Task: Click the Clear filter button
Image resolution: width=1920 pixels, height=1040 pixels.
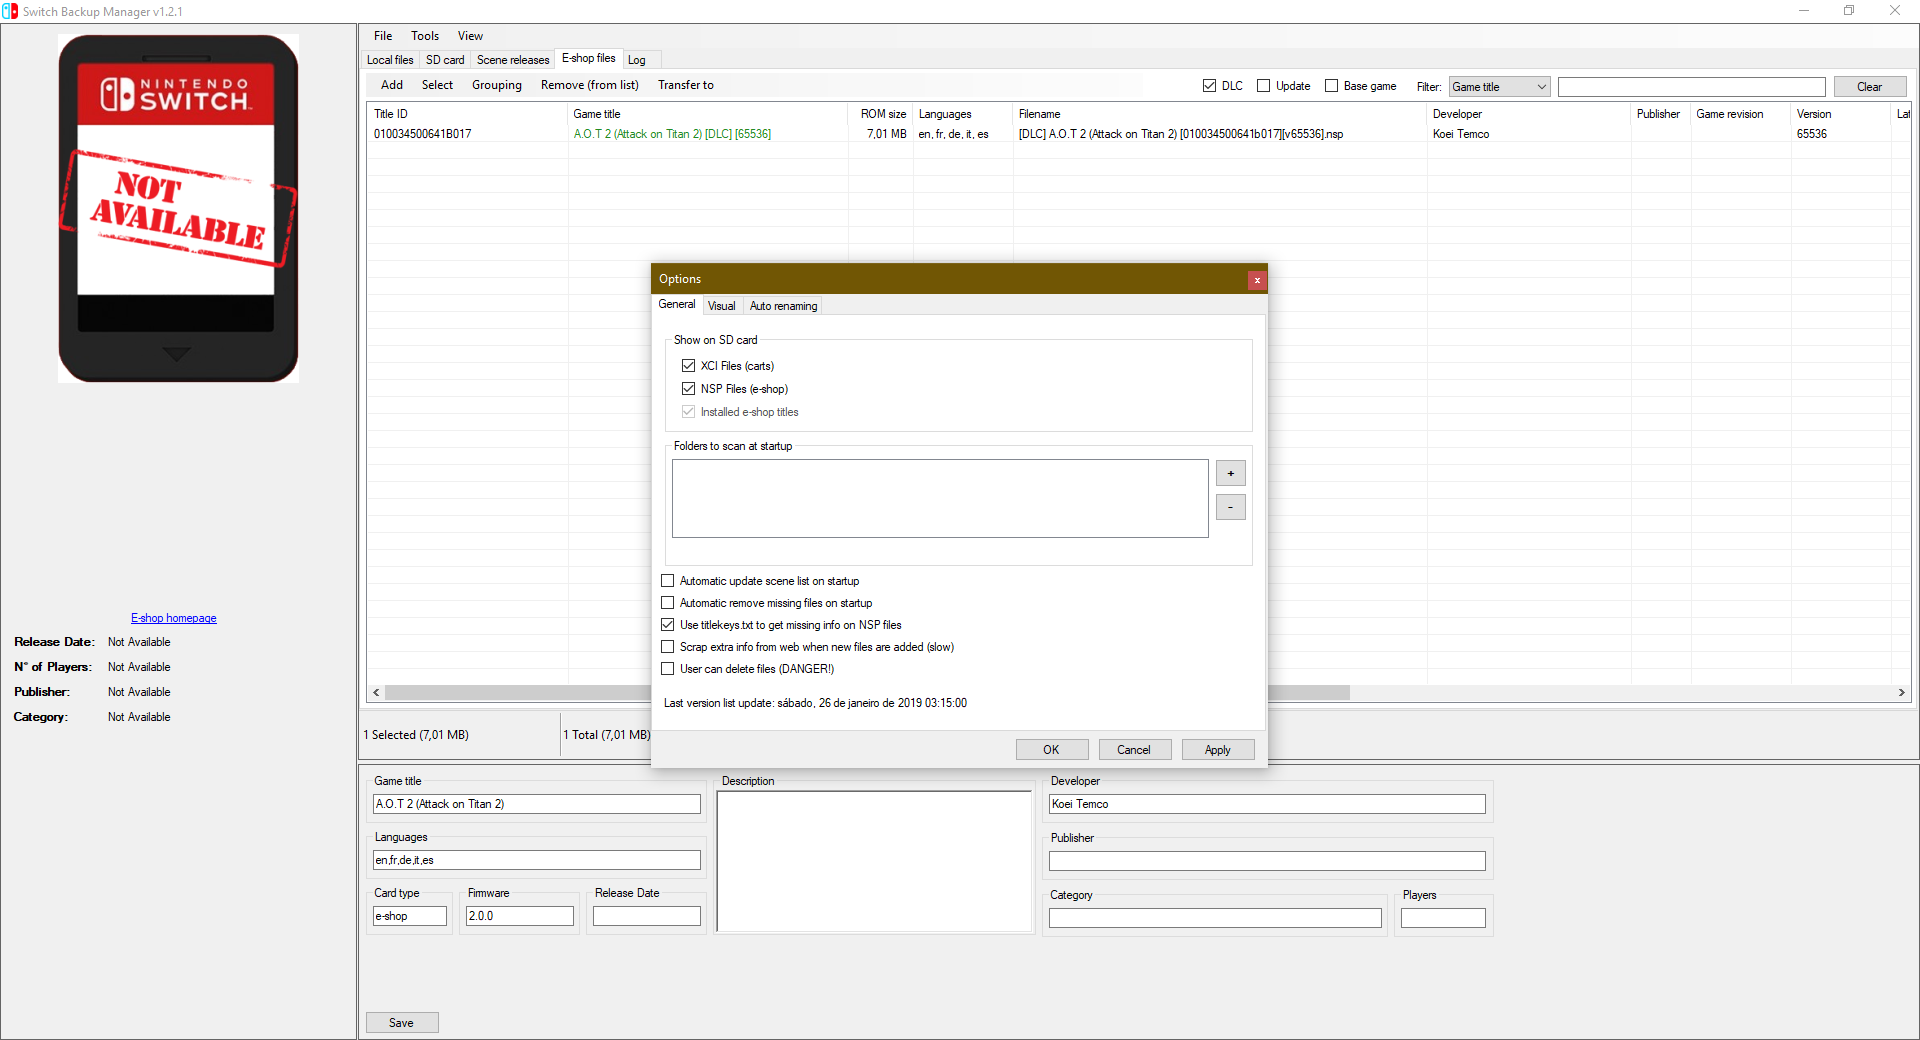Action: point(1870,87)
